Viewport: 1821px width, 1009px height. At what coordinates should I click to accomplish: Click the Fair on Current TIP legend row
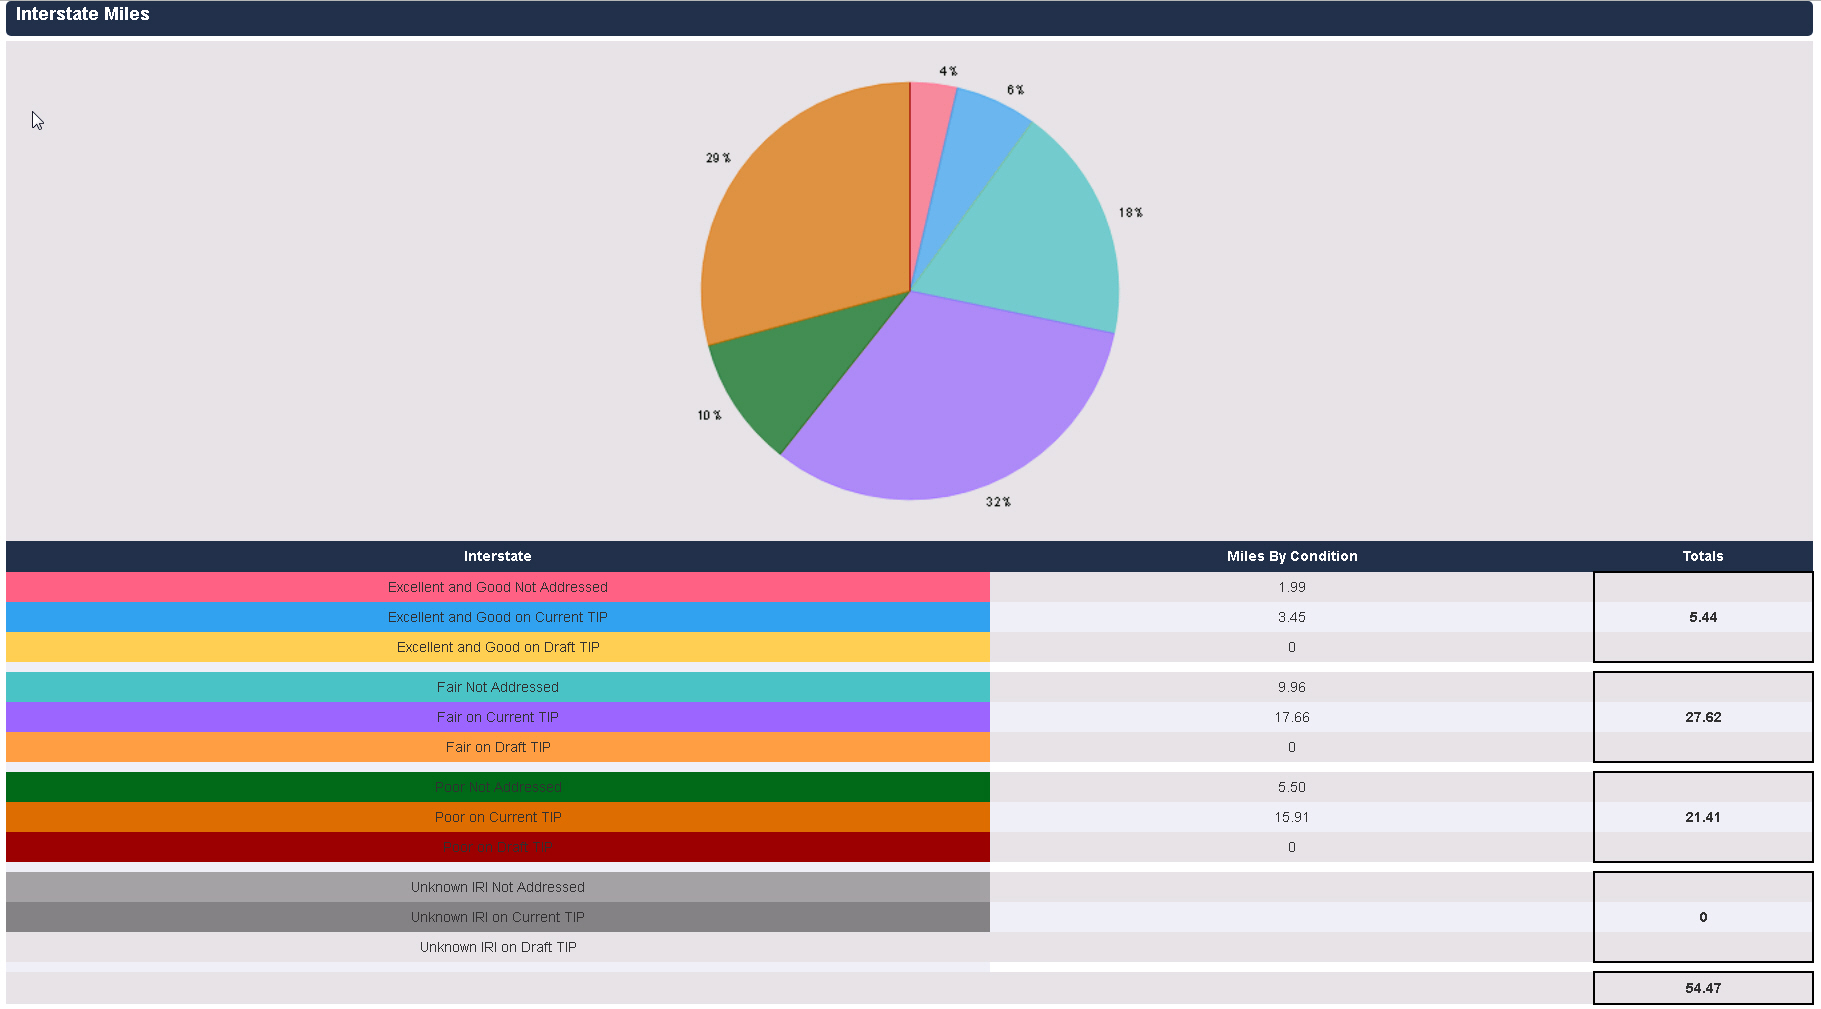pos(497,717)
